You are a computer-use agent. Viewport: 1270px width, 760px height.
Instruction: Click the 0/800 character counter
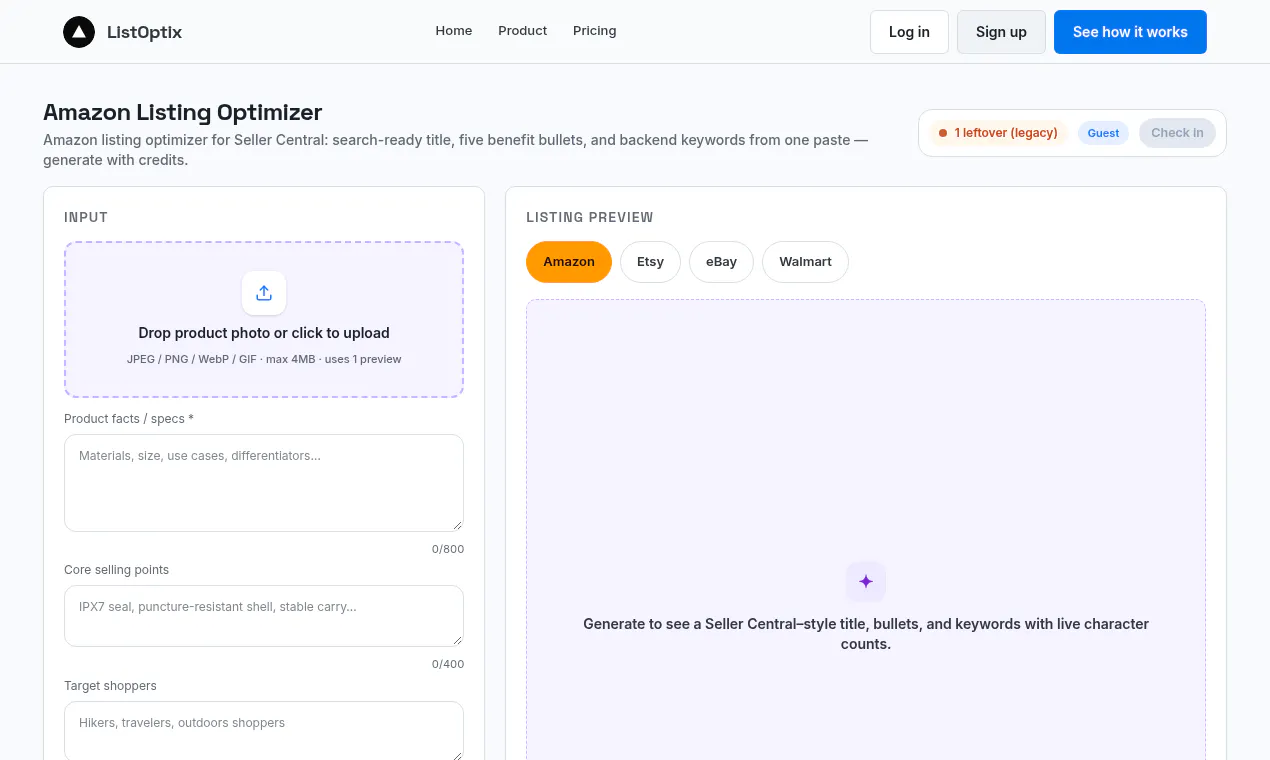(x=448, y=549)
